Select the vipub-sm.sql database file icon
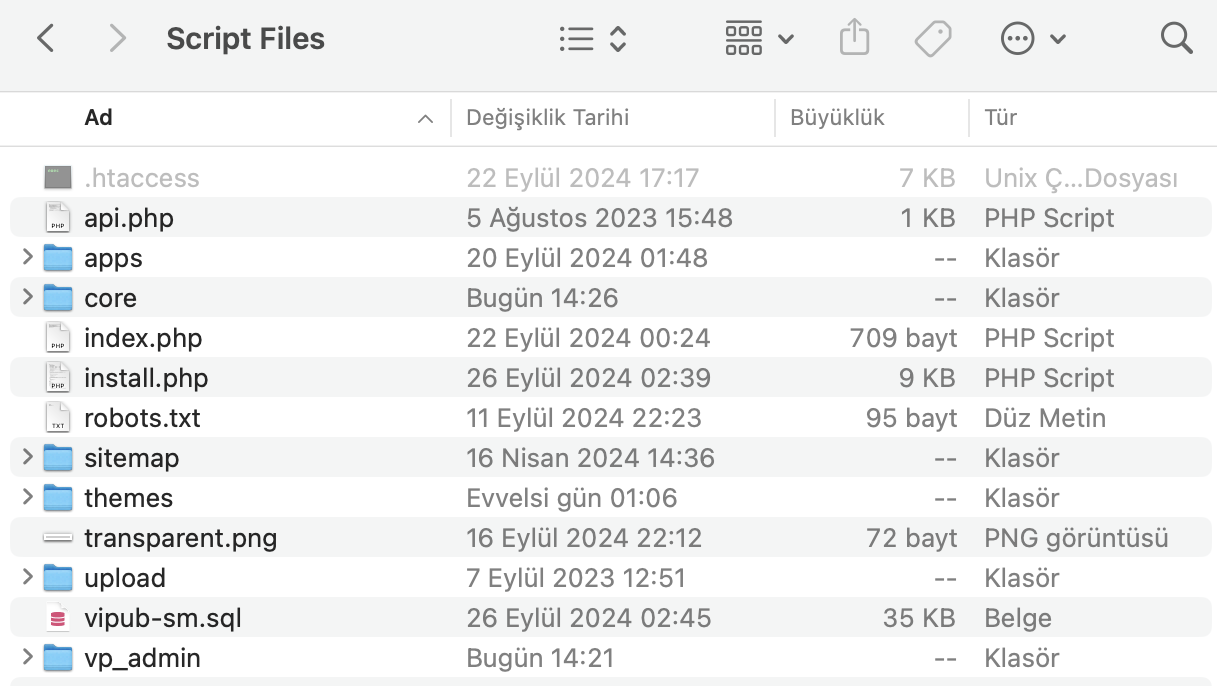1217x686 pixels. pyautogui.click(x=58, y=618)
